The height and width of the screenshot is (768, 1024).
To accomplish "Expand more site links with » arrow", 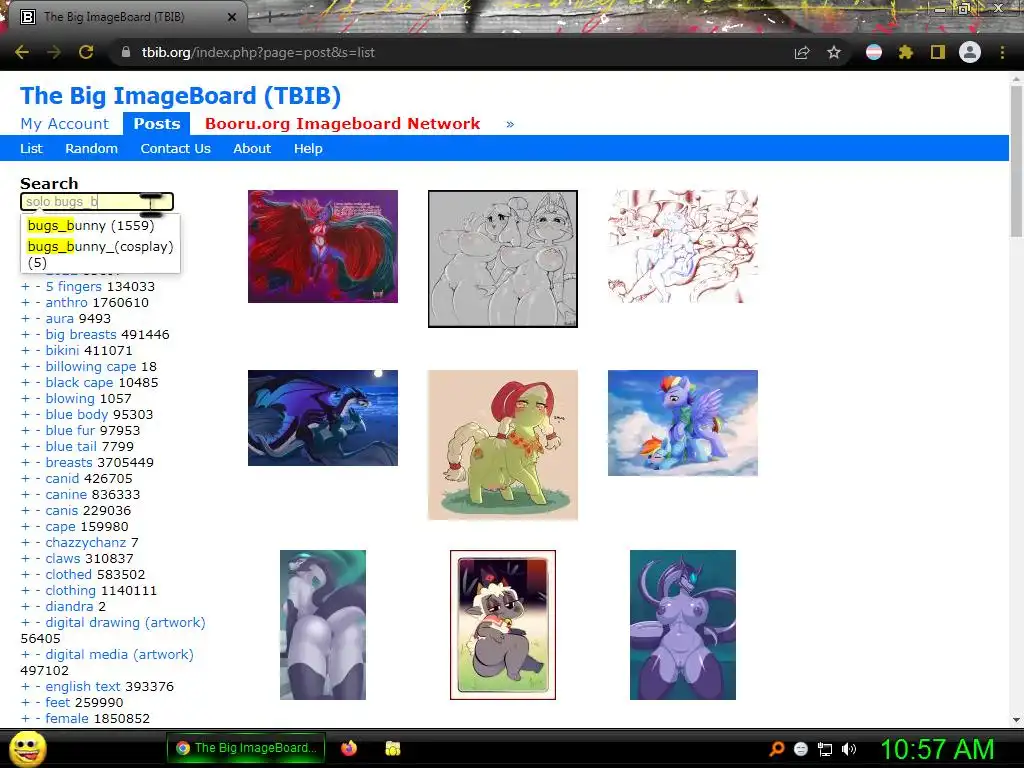I will [x=510, y=123].
